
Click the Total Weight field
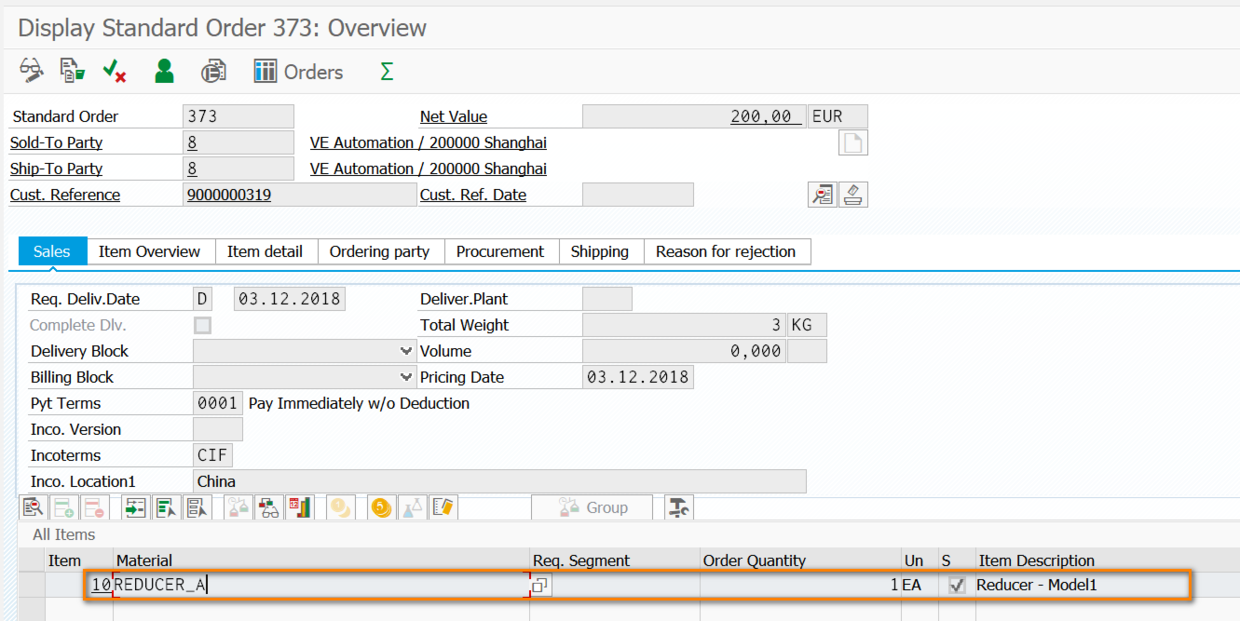(x=684, y=325)
